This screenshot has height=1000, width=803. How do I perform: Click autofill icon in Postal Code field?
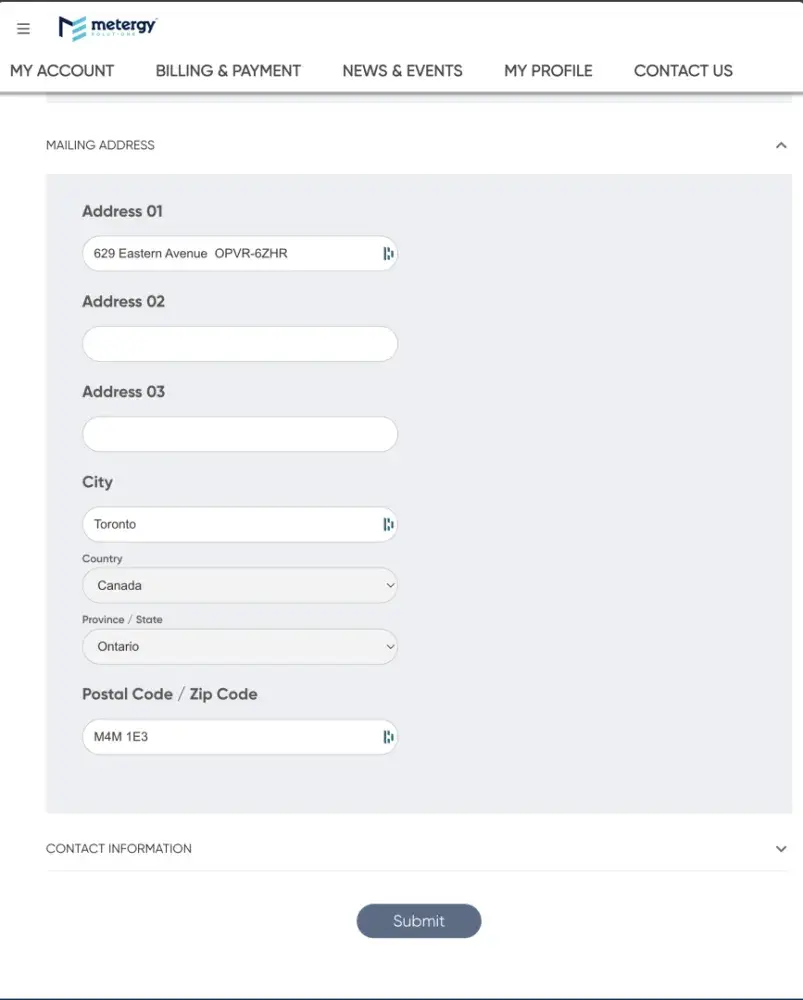(x=388, y=737)
